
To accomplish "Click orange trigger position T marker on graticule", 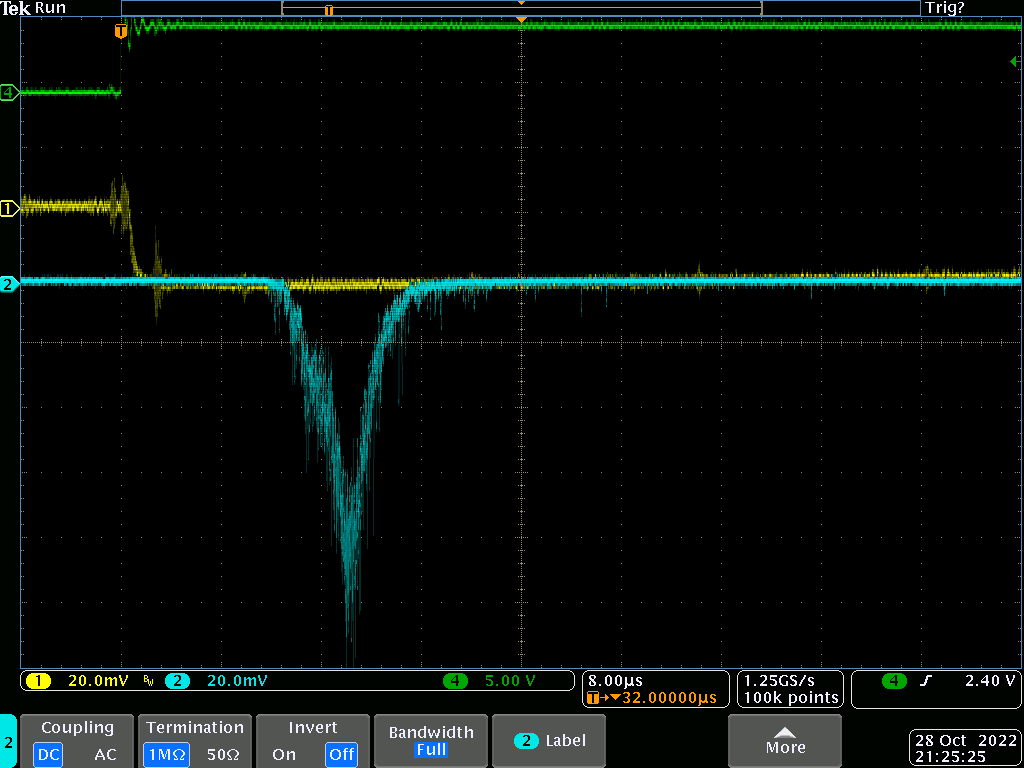I will [121, 31].
